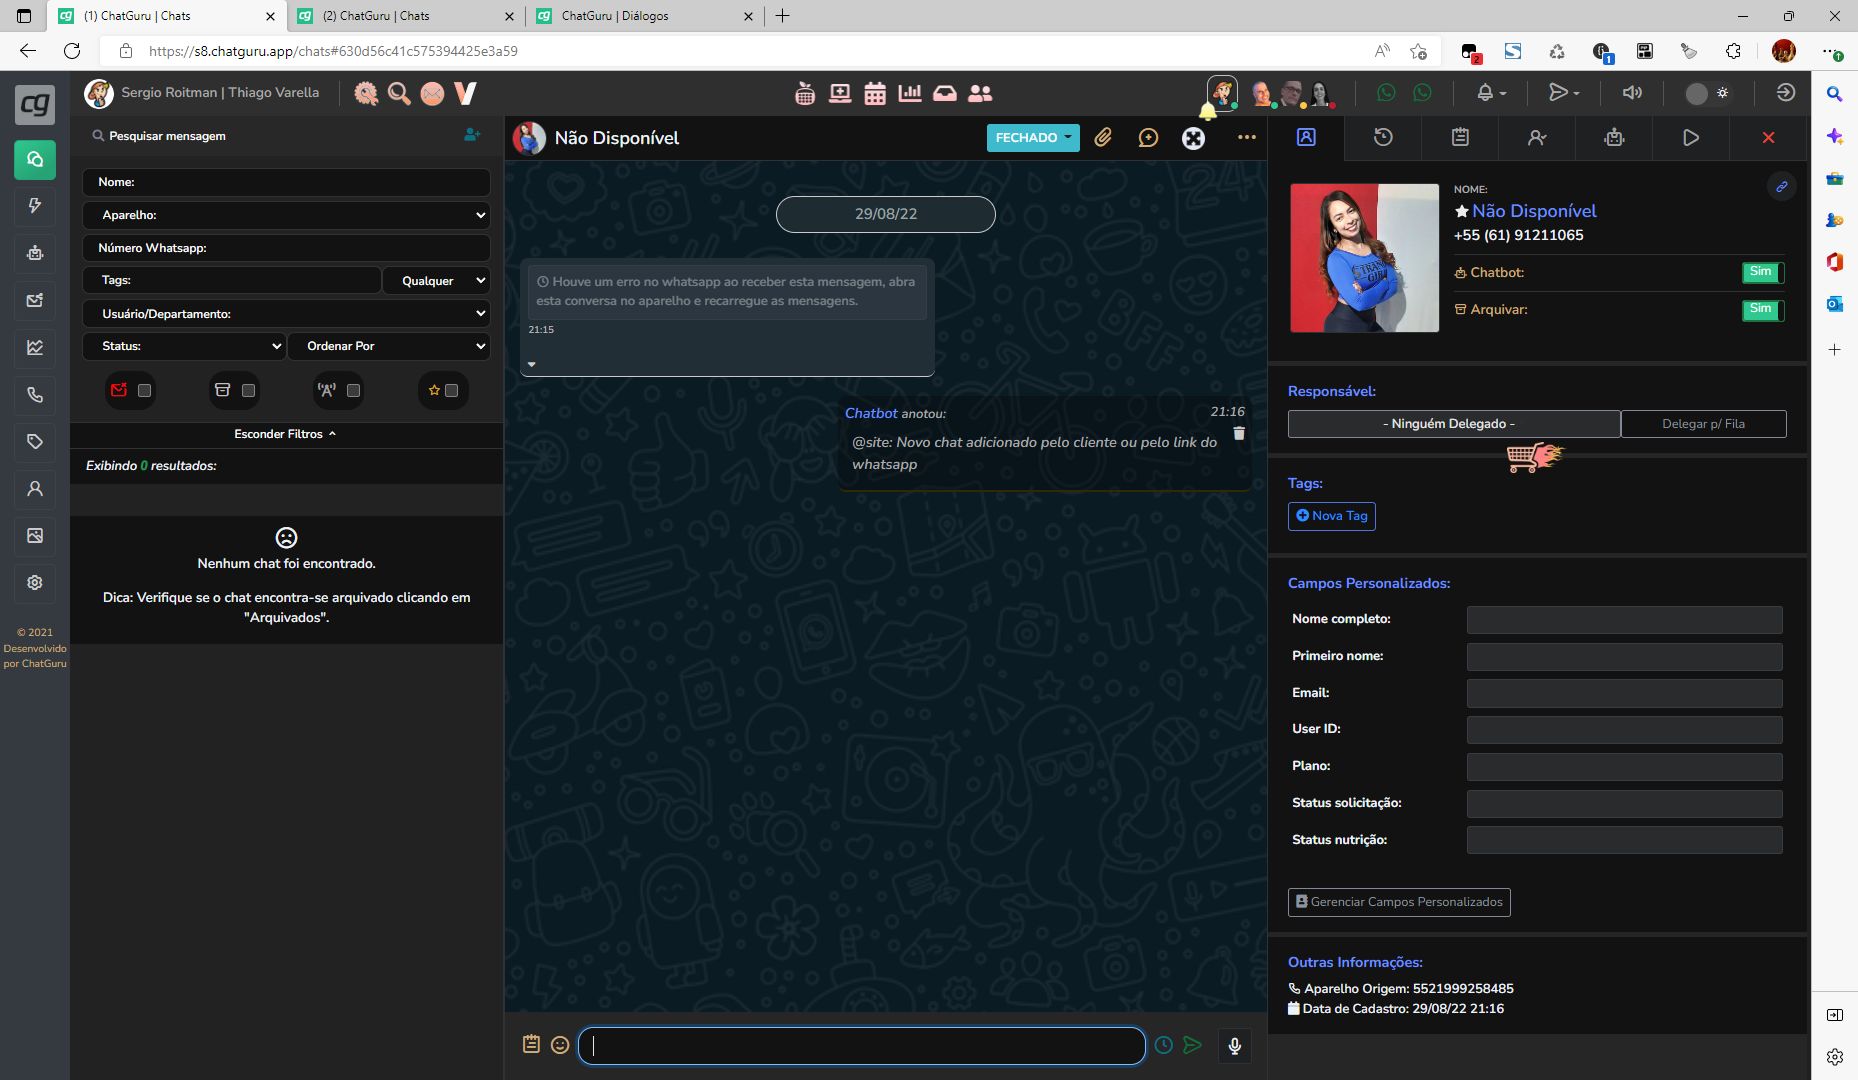
Task: Open the FECHADO status dropdown
Action: (x=1032, y=138)
